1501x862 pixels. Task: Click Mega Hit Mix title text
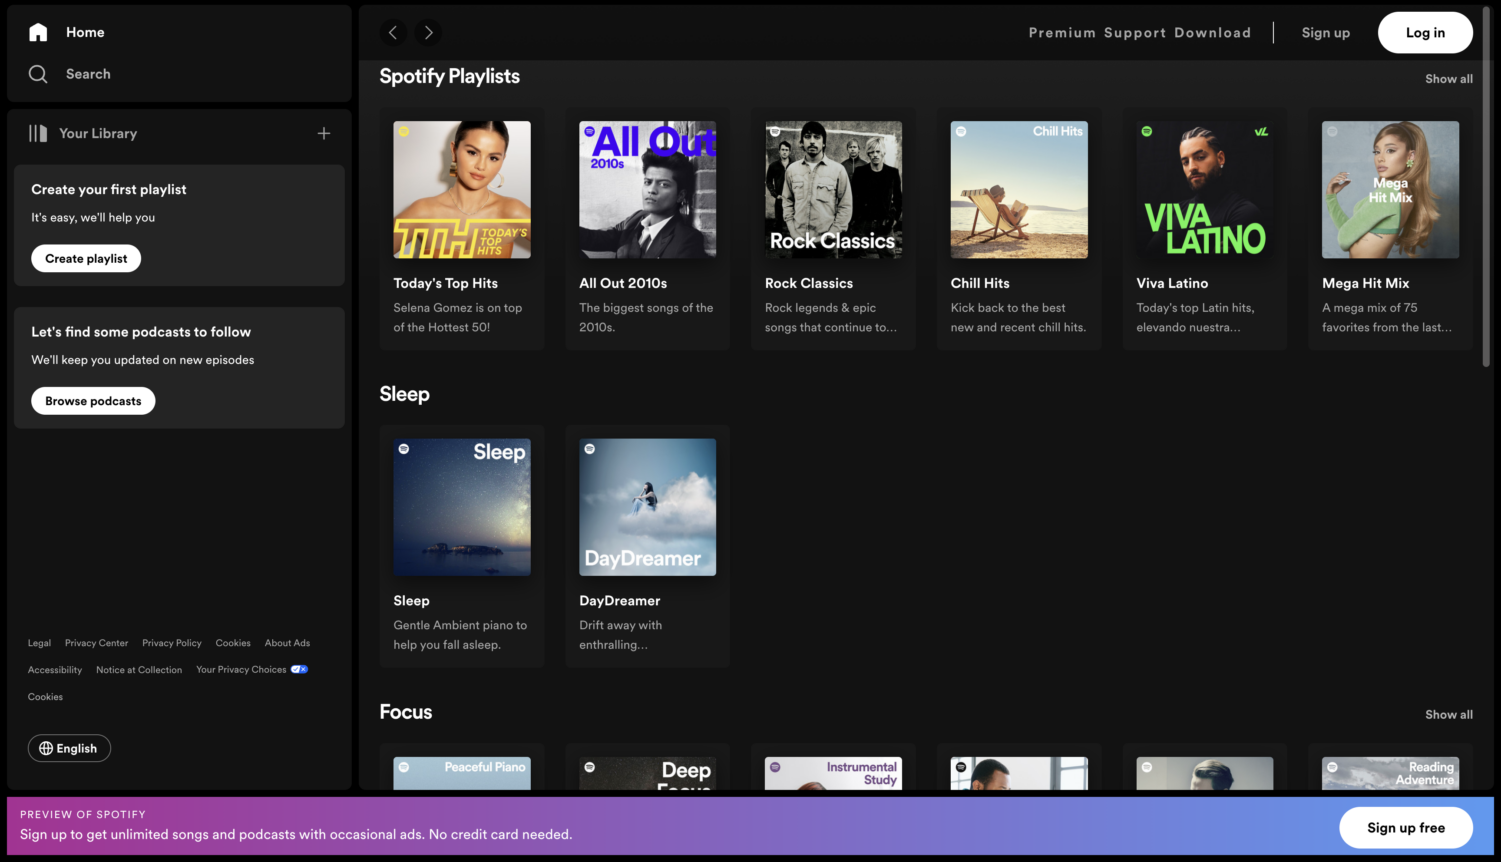tap(1366, 283)
